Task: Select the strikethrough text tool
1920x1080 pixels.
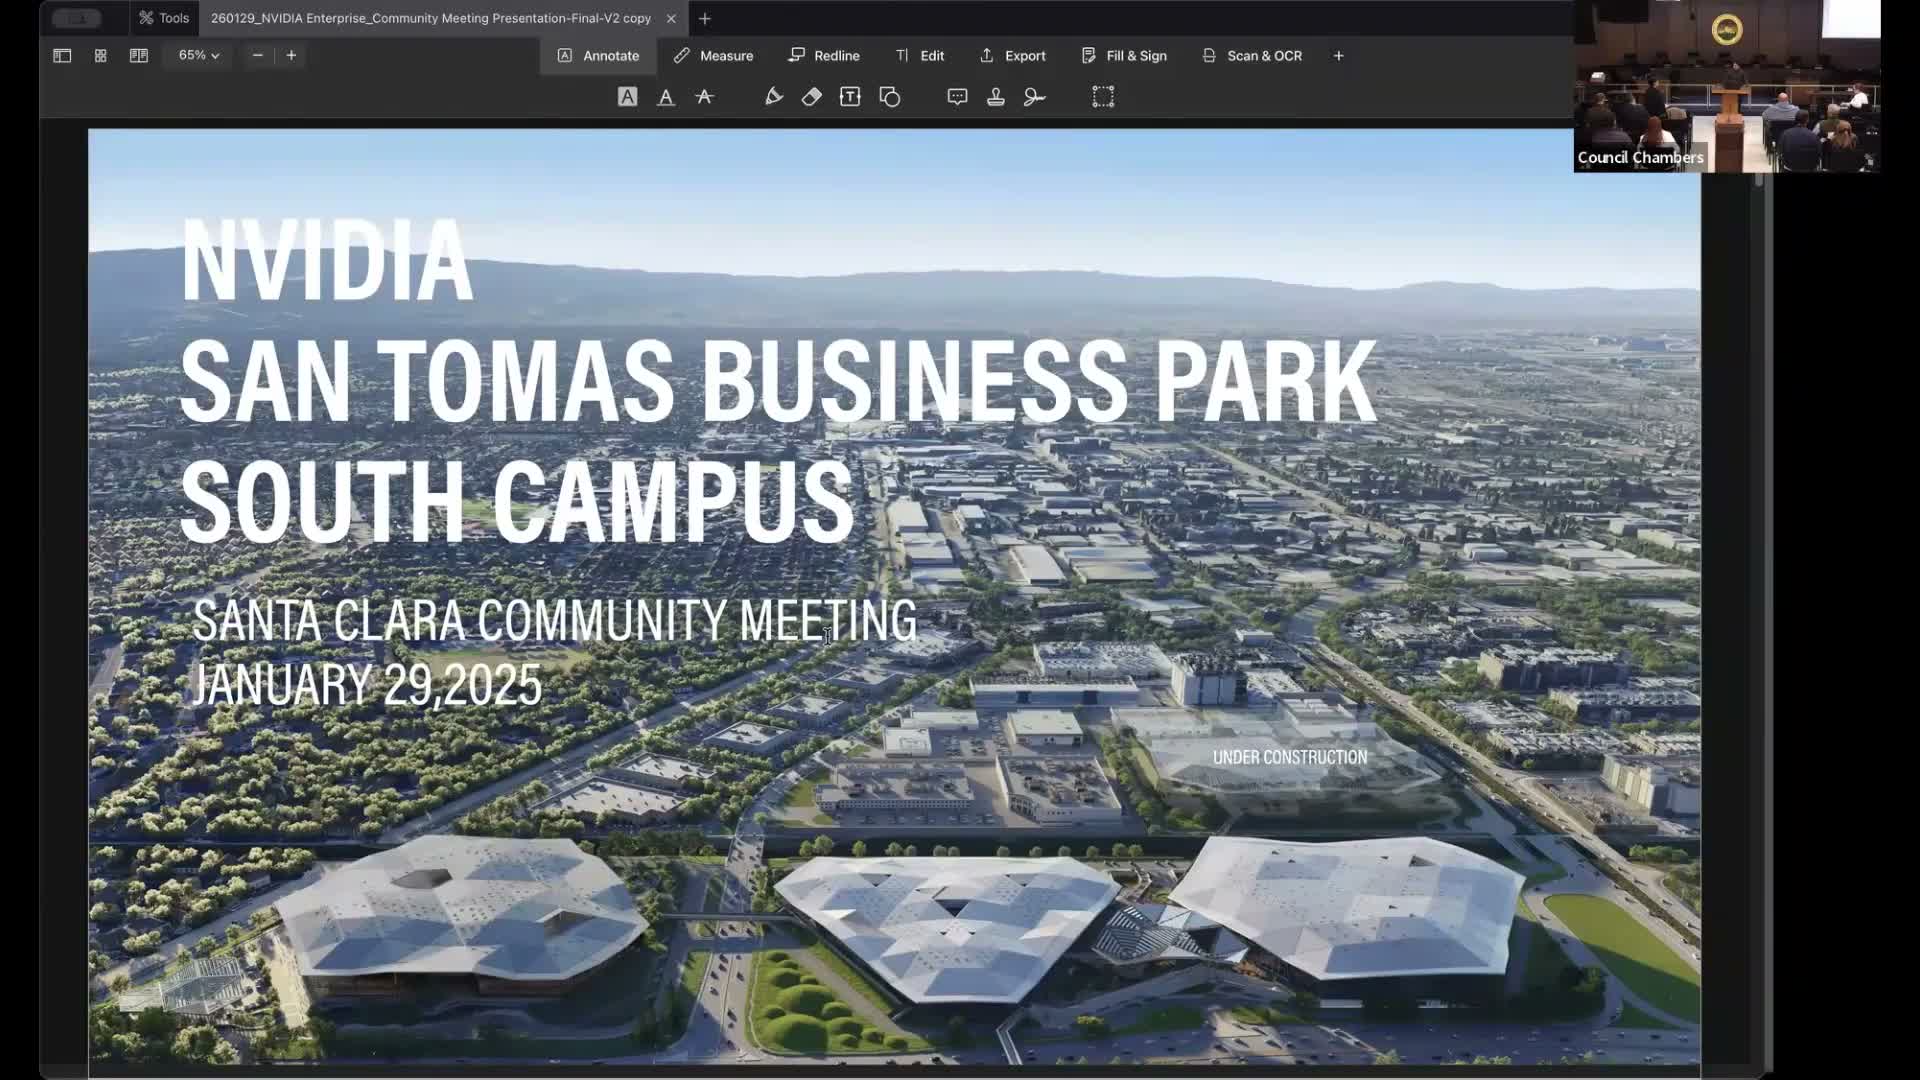Action: point(705,97)
